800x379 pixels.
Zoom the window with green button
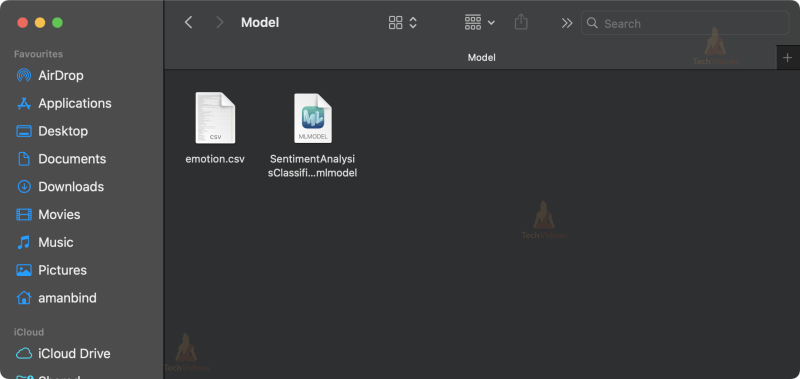(57, 22)
